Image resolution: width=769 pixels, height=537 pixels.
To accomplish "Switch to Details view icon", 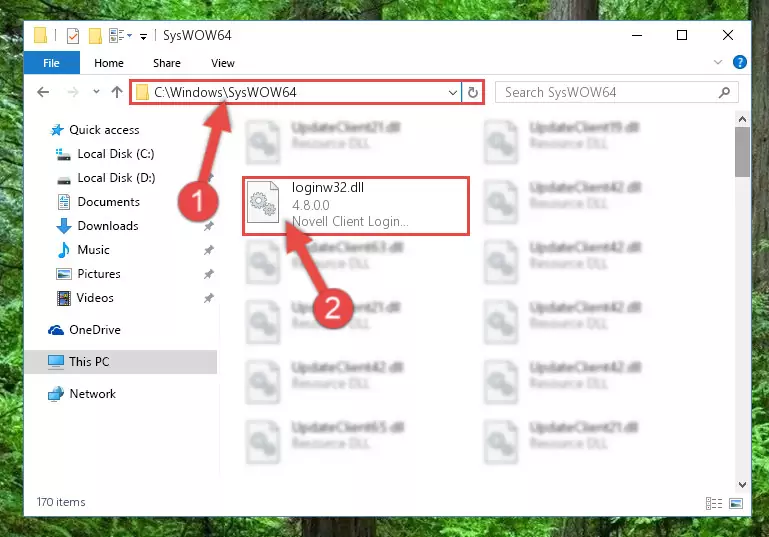I will (x=714, y=503).
